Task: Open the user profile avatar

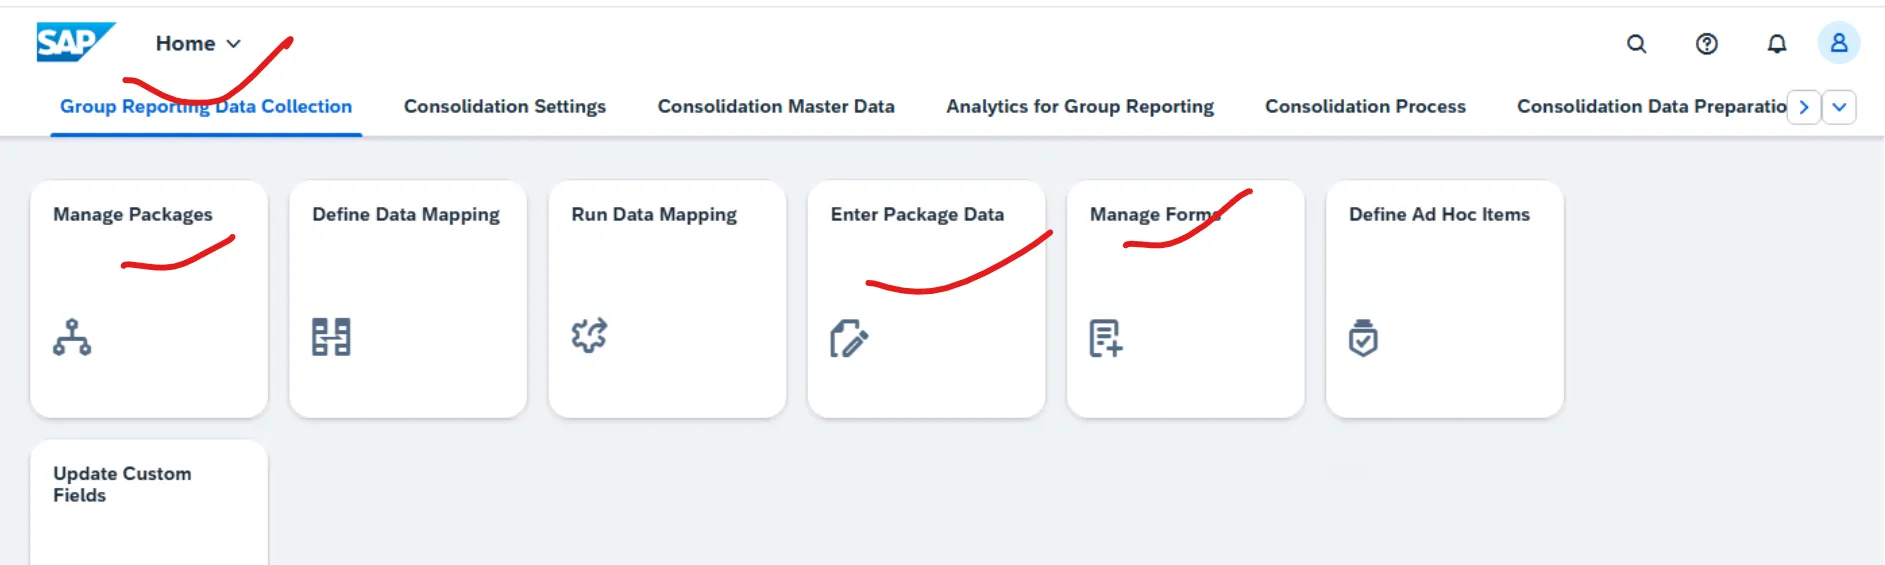Action: tap(1838, 43)
